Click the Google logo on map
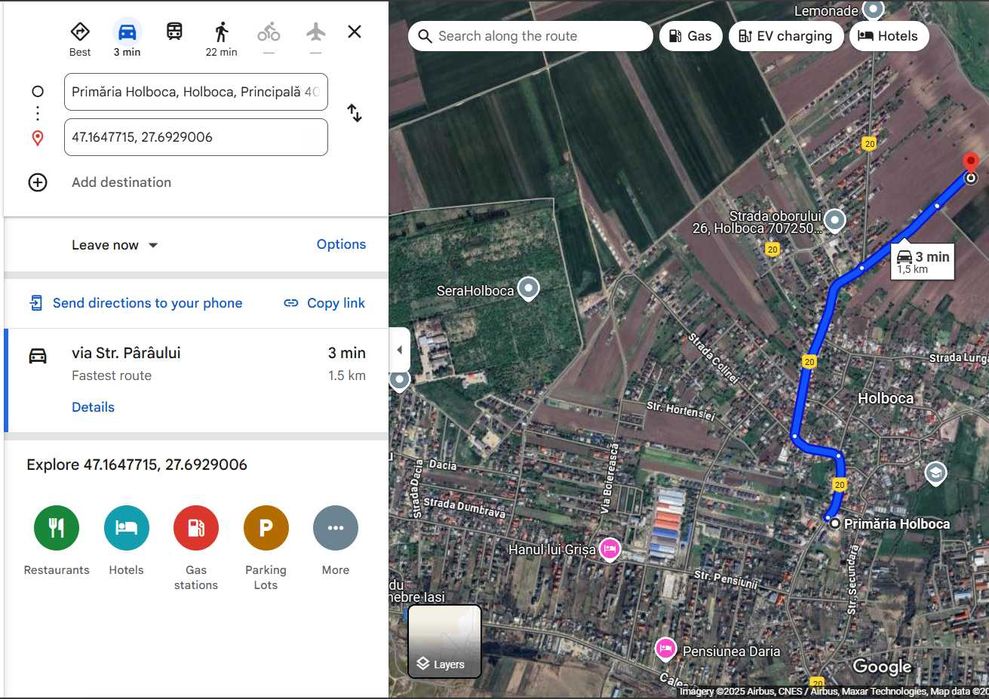 tap(882, 666)
